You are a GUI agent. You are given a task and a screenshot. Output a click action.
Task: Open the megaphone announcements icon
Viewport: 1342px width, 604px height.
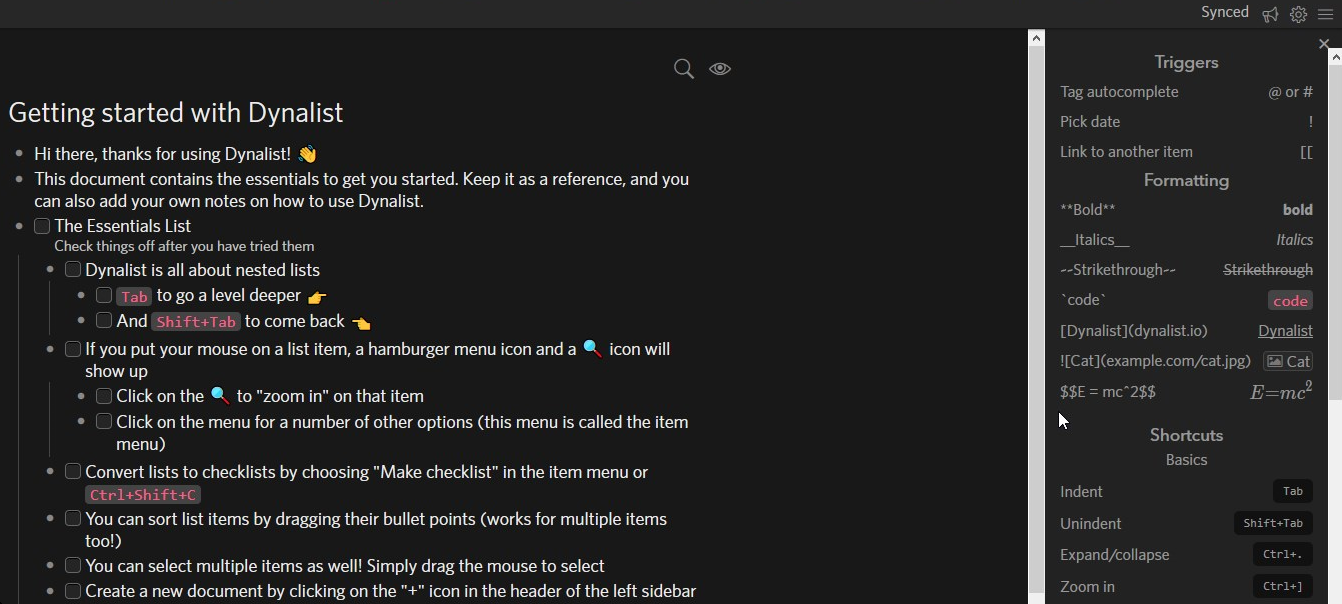pyautogui.click(x=1270, y=14)
